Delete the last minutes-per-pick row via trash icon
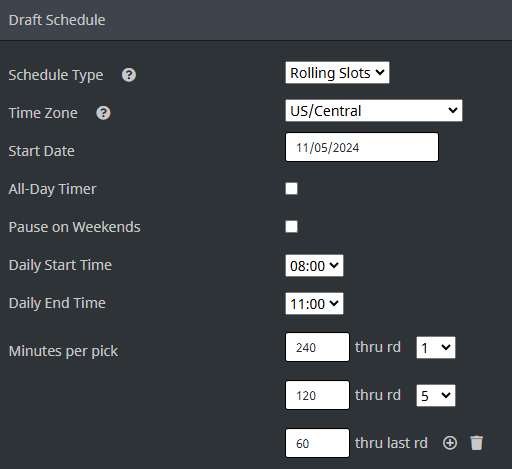 [477, 443]
